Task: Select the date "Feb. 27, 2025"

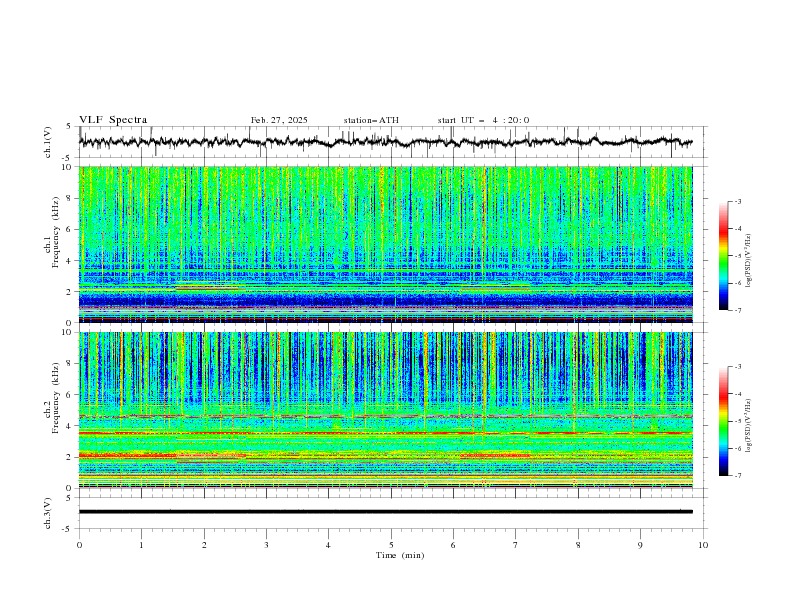Action: click(279, 120)
